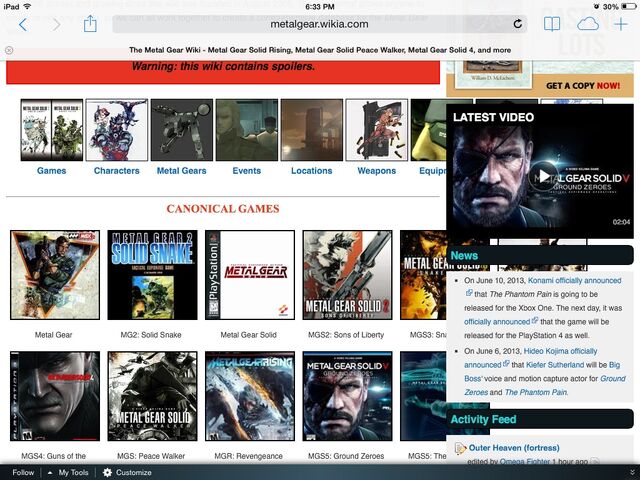The image size is (640, 480).
Task: Open the Events category link
Action: tap(247, 171)
